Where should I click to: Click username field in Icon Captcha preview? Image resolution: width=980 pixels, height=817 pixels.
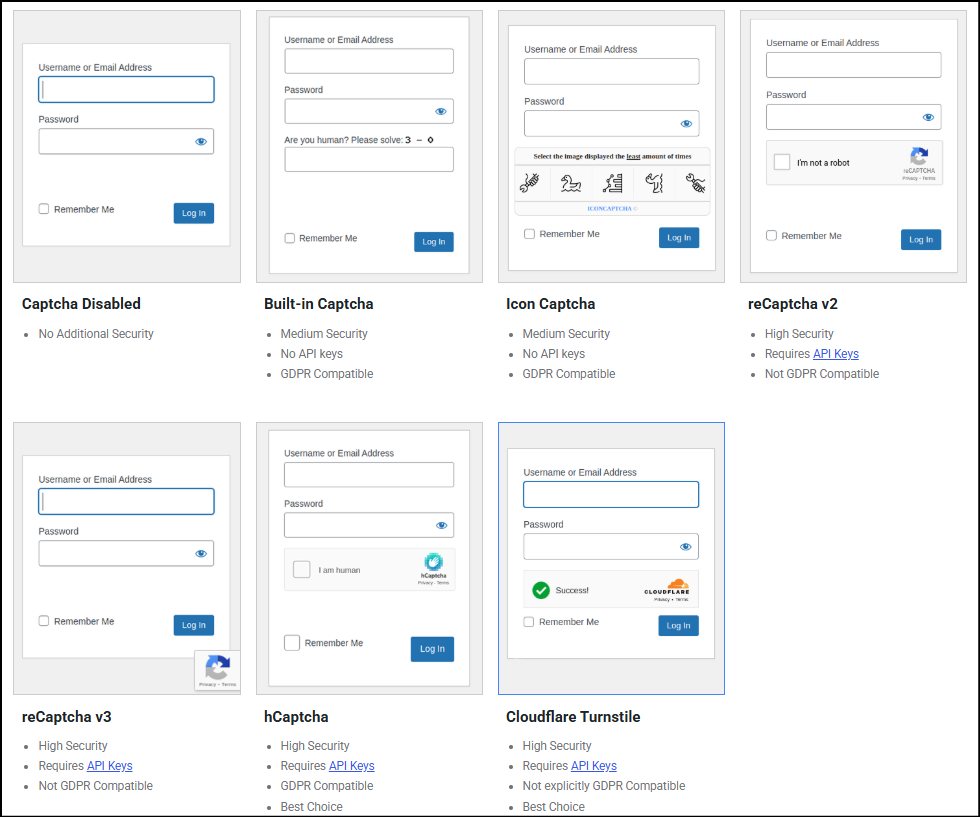pyautogui.click(x=611, y=71)
